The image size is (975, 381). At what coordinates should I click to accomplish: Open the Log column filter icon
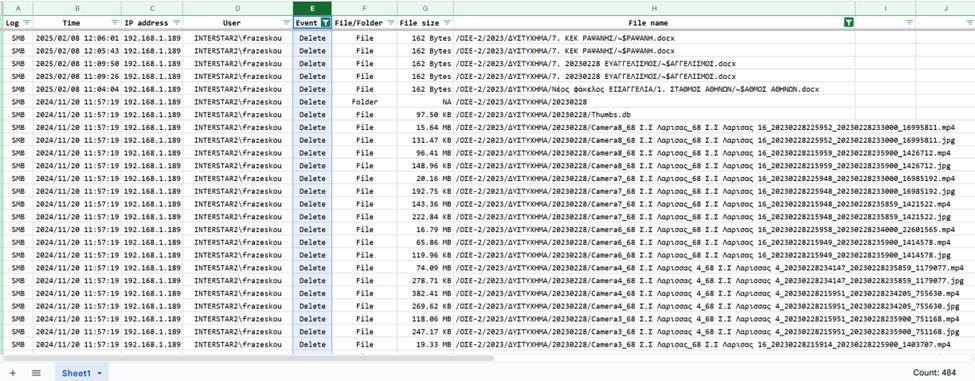27,22
